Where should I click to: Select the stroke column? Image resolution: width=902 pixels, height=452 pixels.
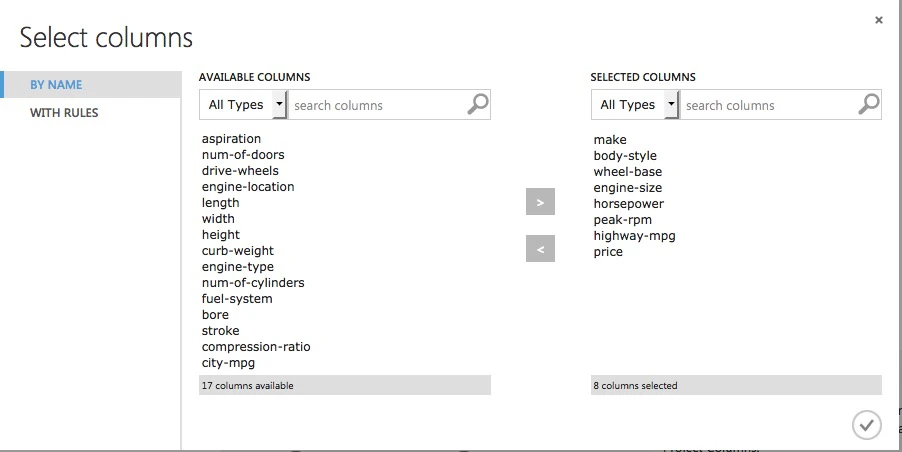pos(220,331)
